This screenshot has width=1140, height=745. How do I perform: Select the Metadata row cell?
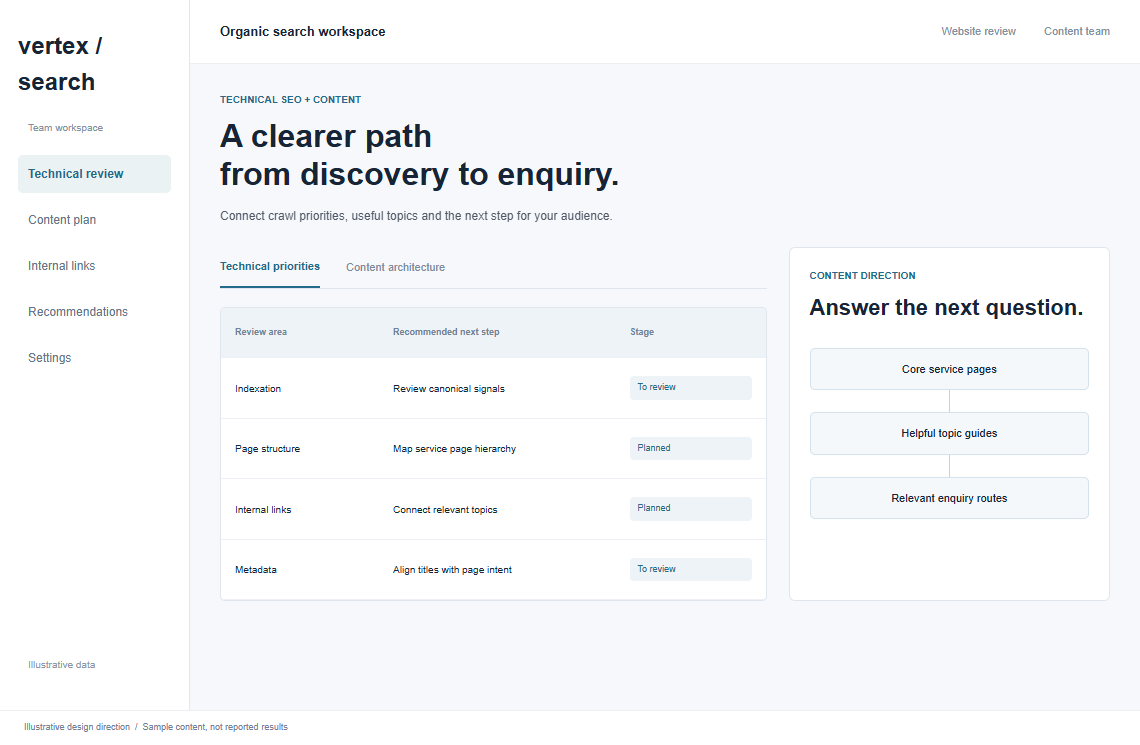tap(256, 570)
